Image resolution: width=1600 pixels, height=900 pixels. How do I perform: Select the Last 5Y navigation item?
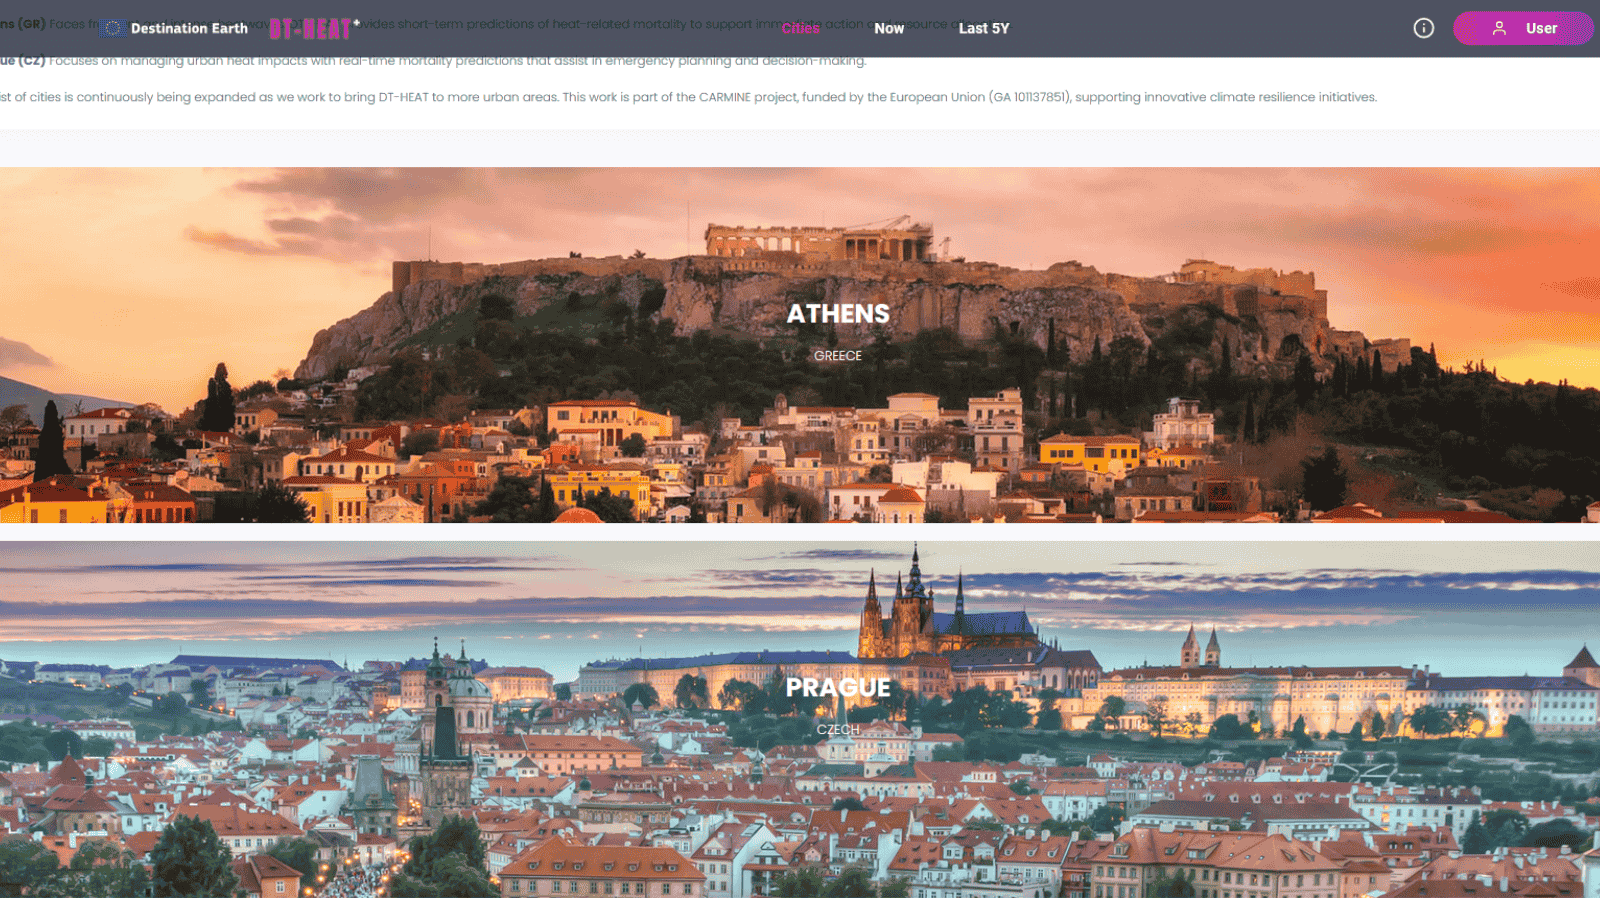[983, 28]
